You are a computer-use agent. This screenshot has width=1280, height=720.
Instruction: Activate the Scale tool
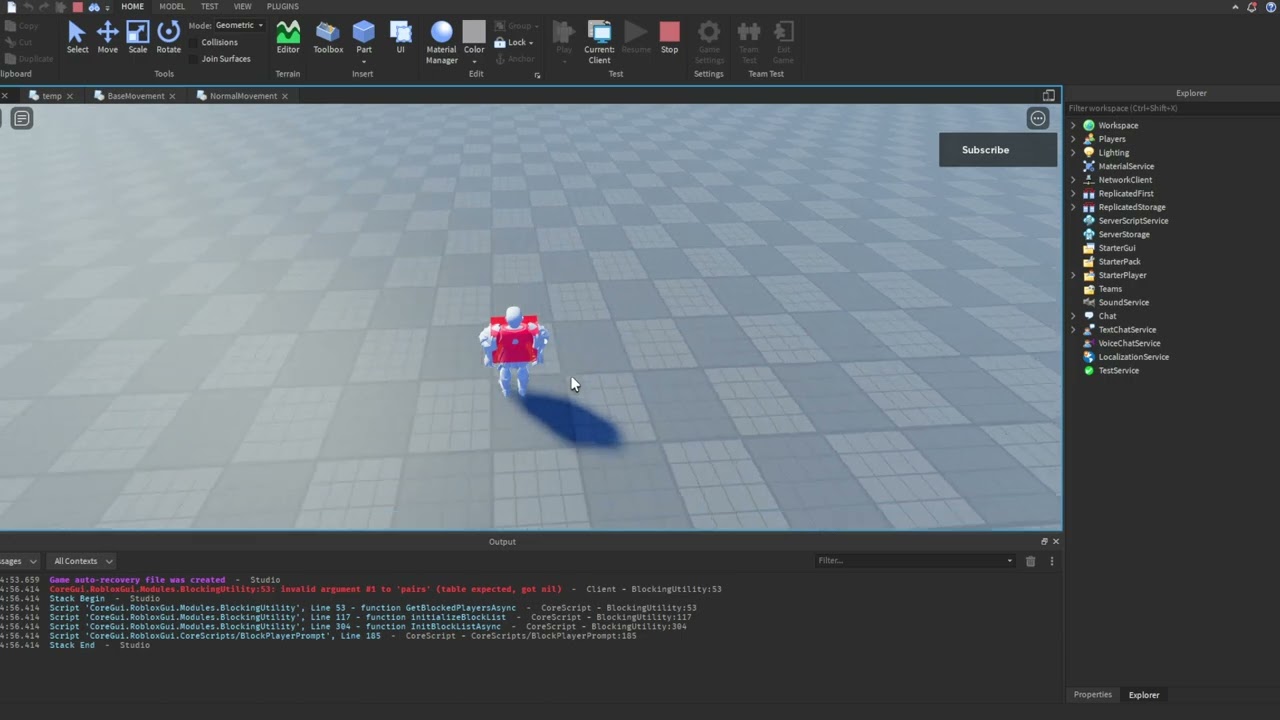tap(137, 37)
